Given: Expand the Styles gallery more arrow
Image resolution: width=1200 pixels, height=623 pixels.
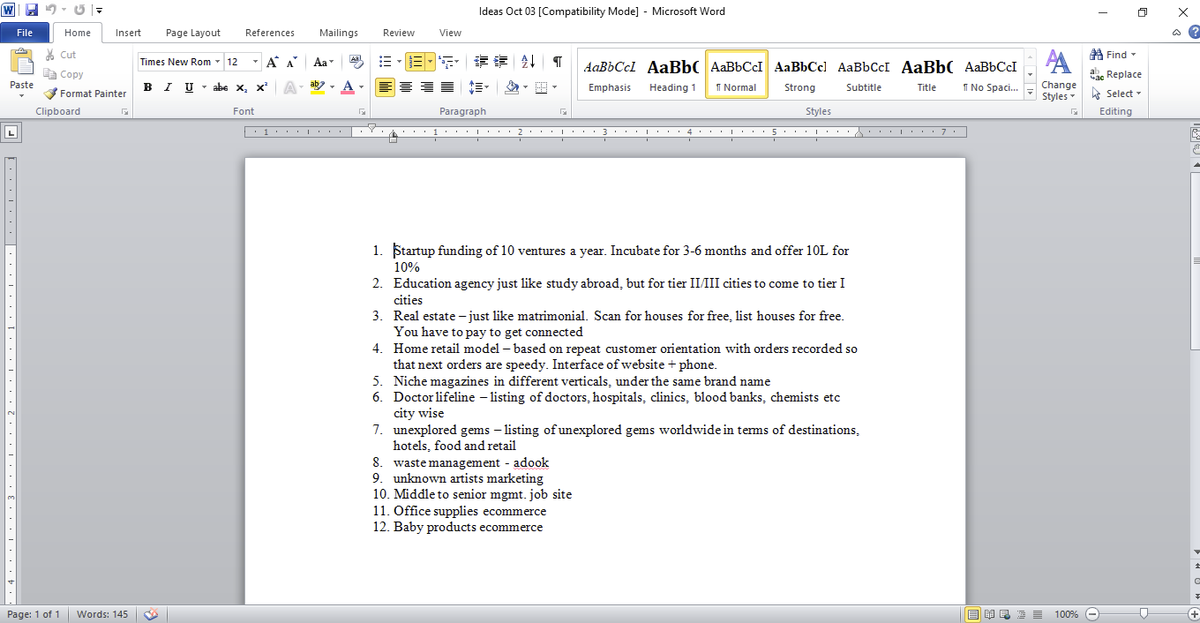Looking at the screenshot, I should pos(1031,94).
